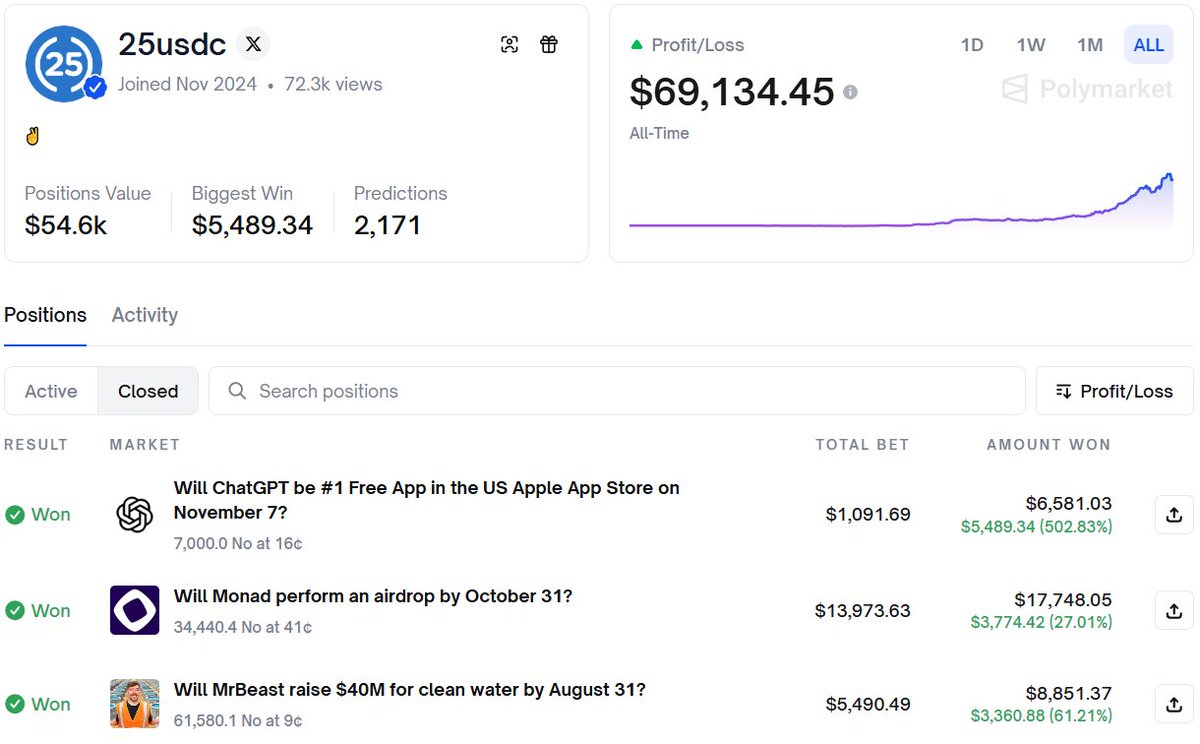
Task: Click the 34,440.4 No at 41¢ detail
Action: [243, 627]
